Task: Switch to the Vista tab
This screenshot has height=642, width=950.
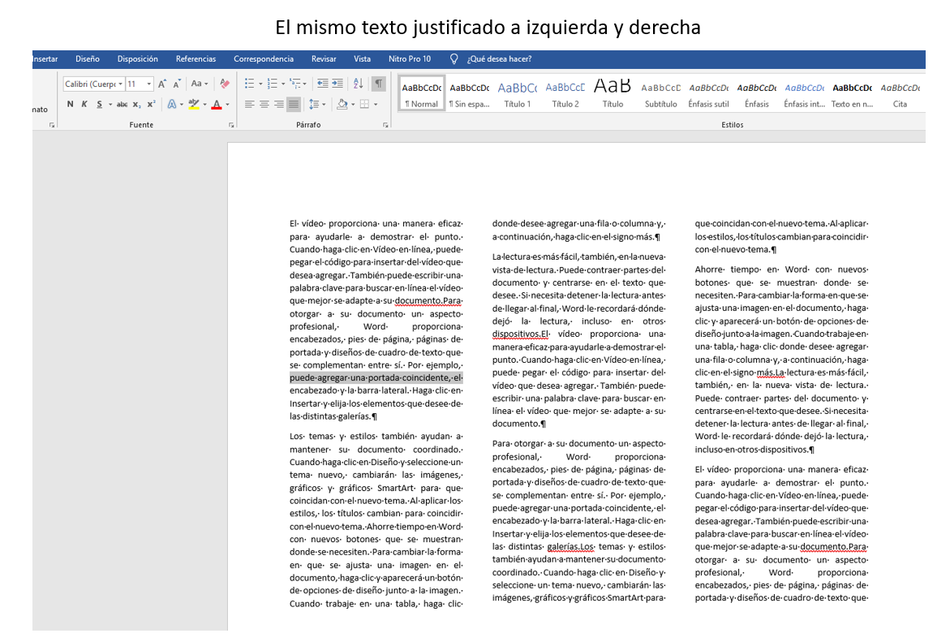Action: pos(361,59)
